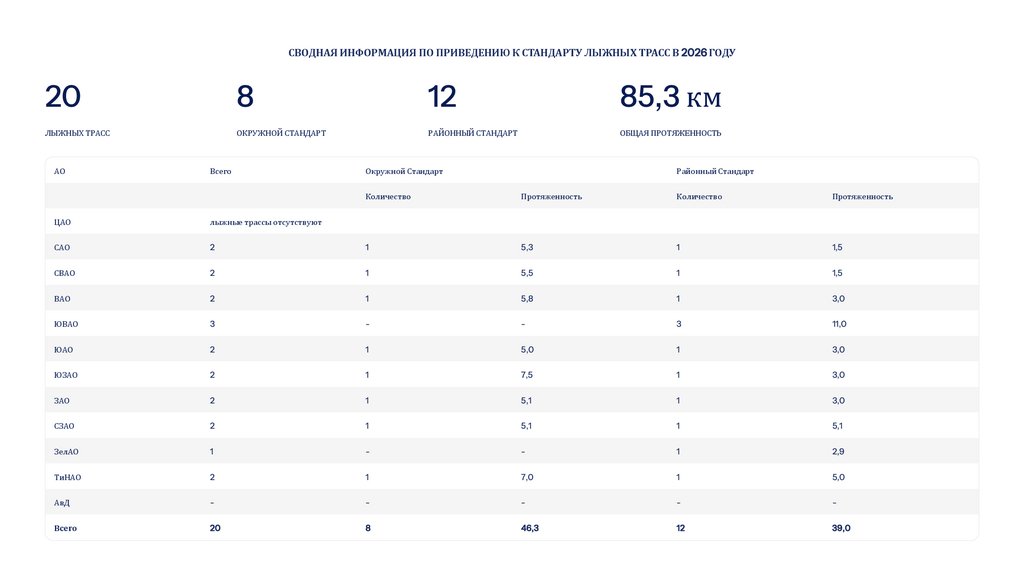This screenshot has width=1024, height=574.
Task: Click the 3,0 value in ВАО row
Action: tap(839, 298)
